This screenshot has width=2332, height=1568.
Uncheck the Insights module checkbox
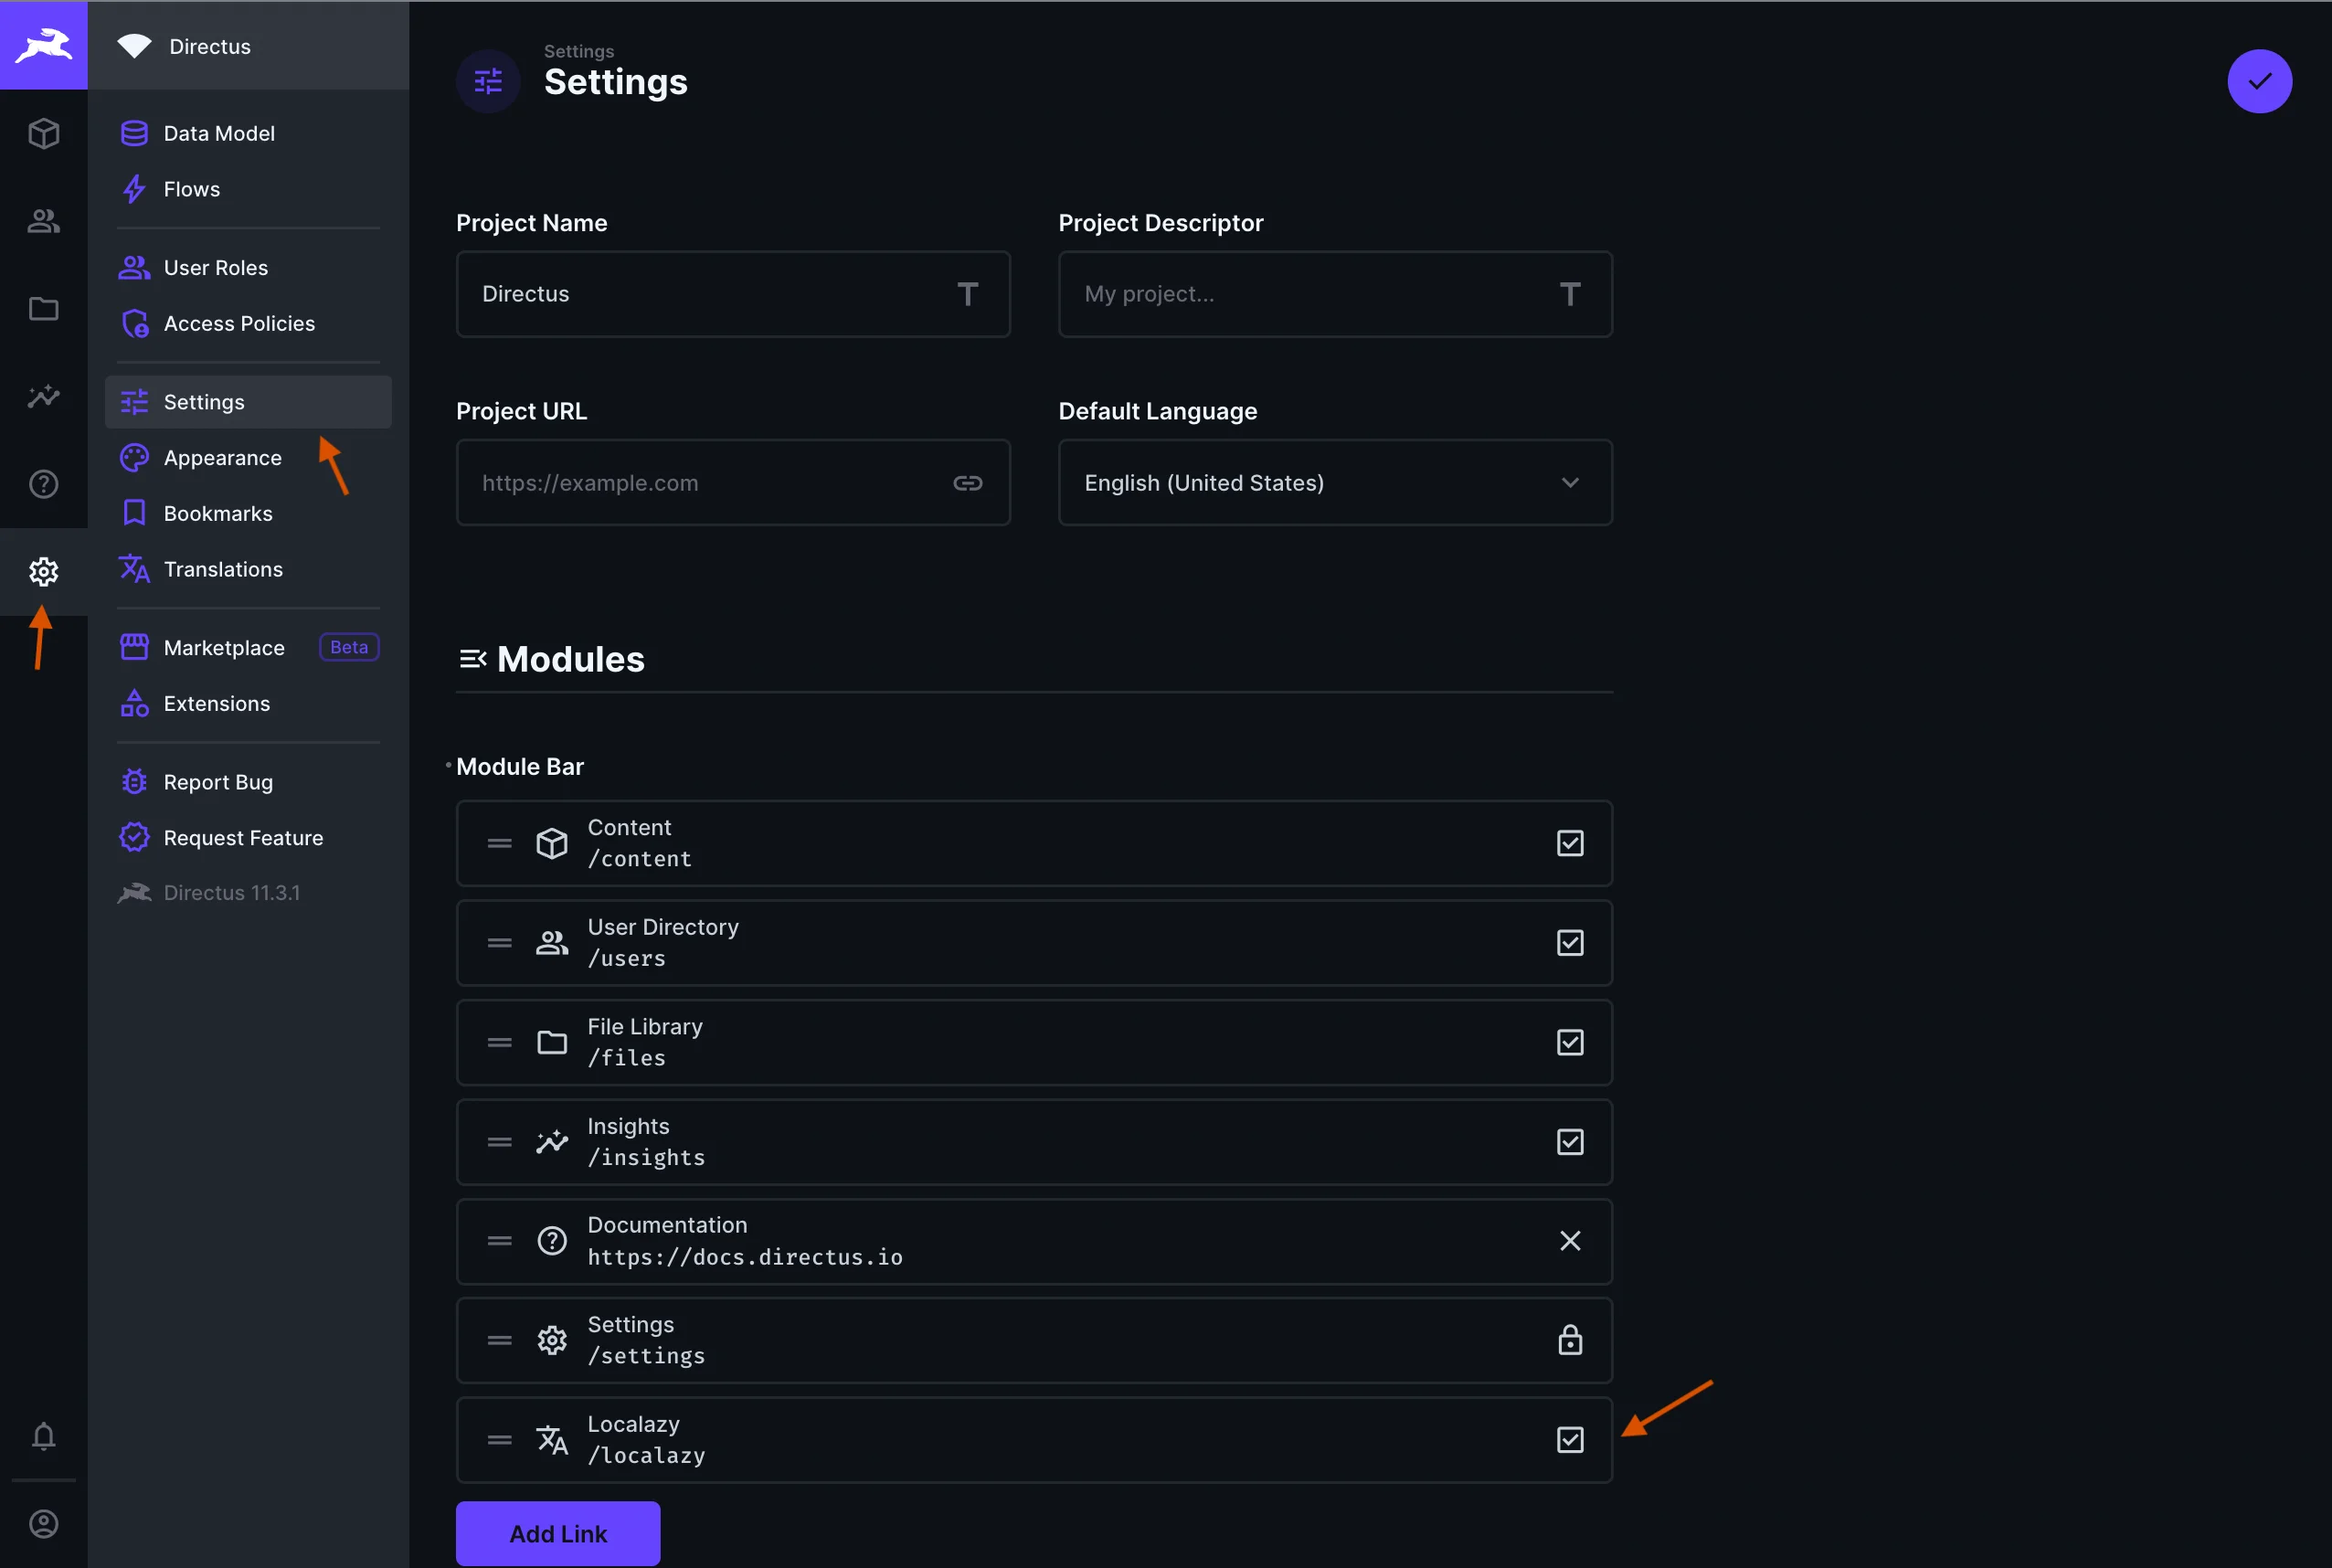point(1569,1142)
